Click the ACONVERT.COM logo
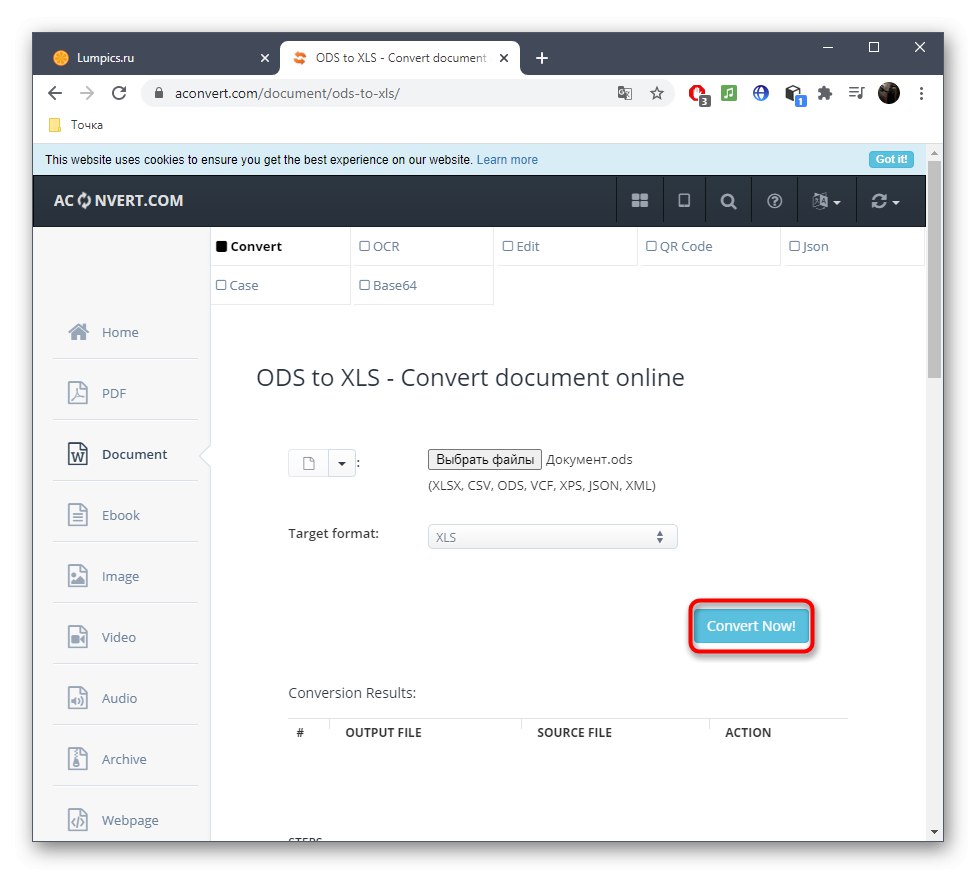This screenshot has width=976, height=874. [118, 200]
